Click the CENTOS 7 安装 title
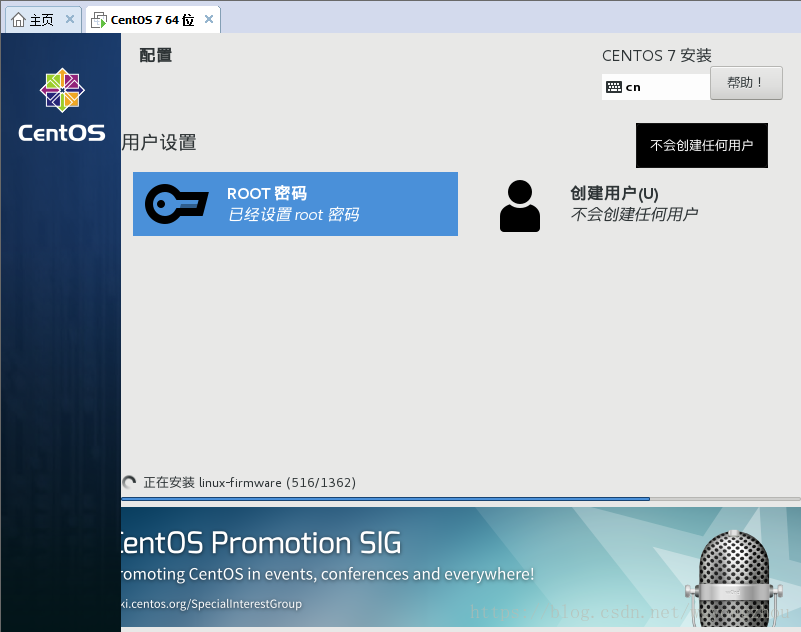Image resolution: width=801 pixels, height=632 pixels. 656,55
